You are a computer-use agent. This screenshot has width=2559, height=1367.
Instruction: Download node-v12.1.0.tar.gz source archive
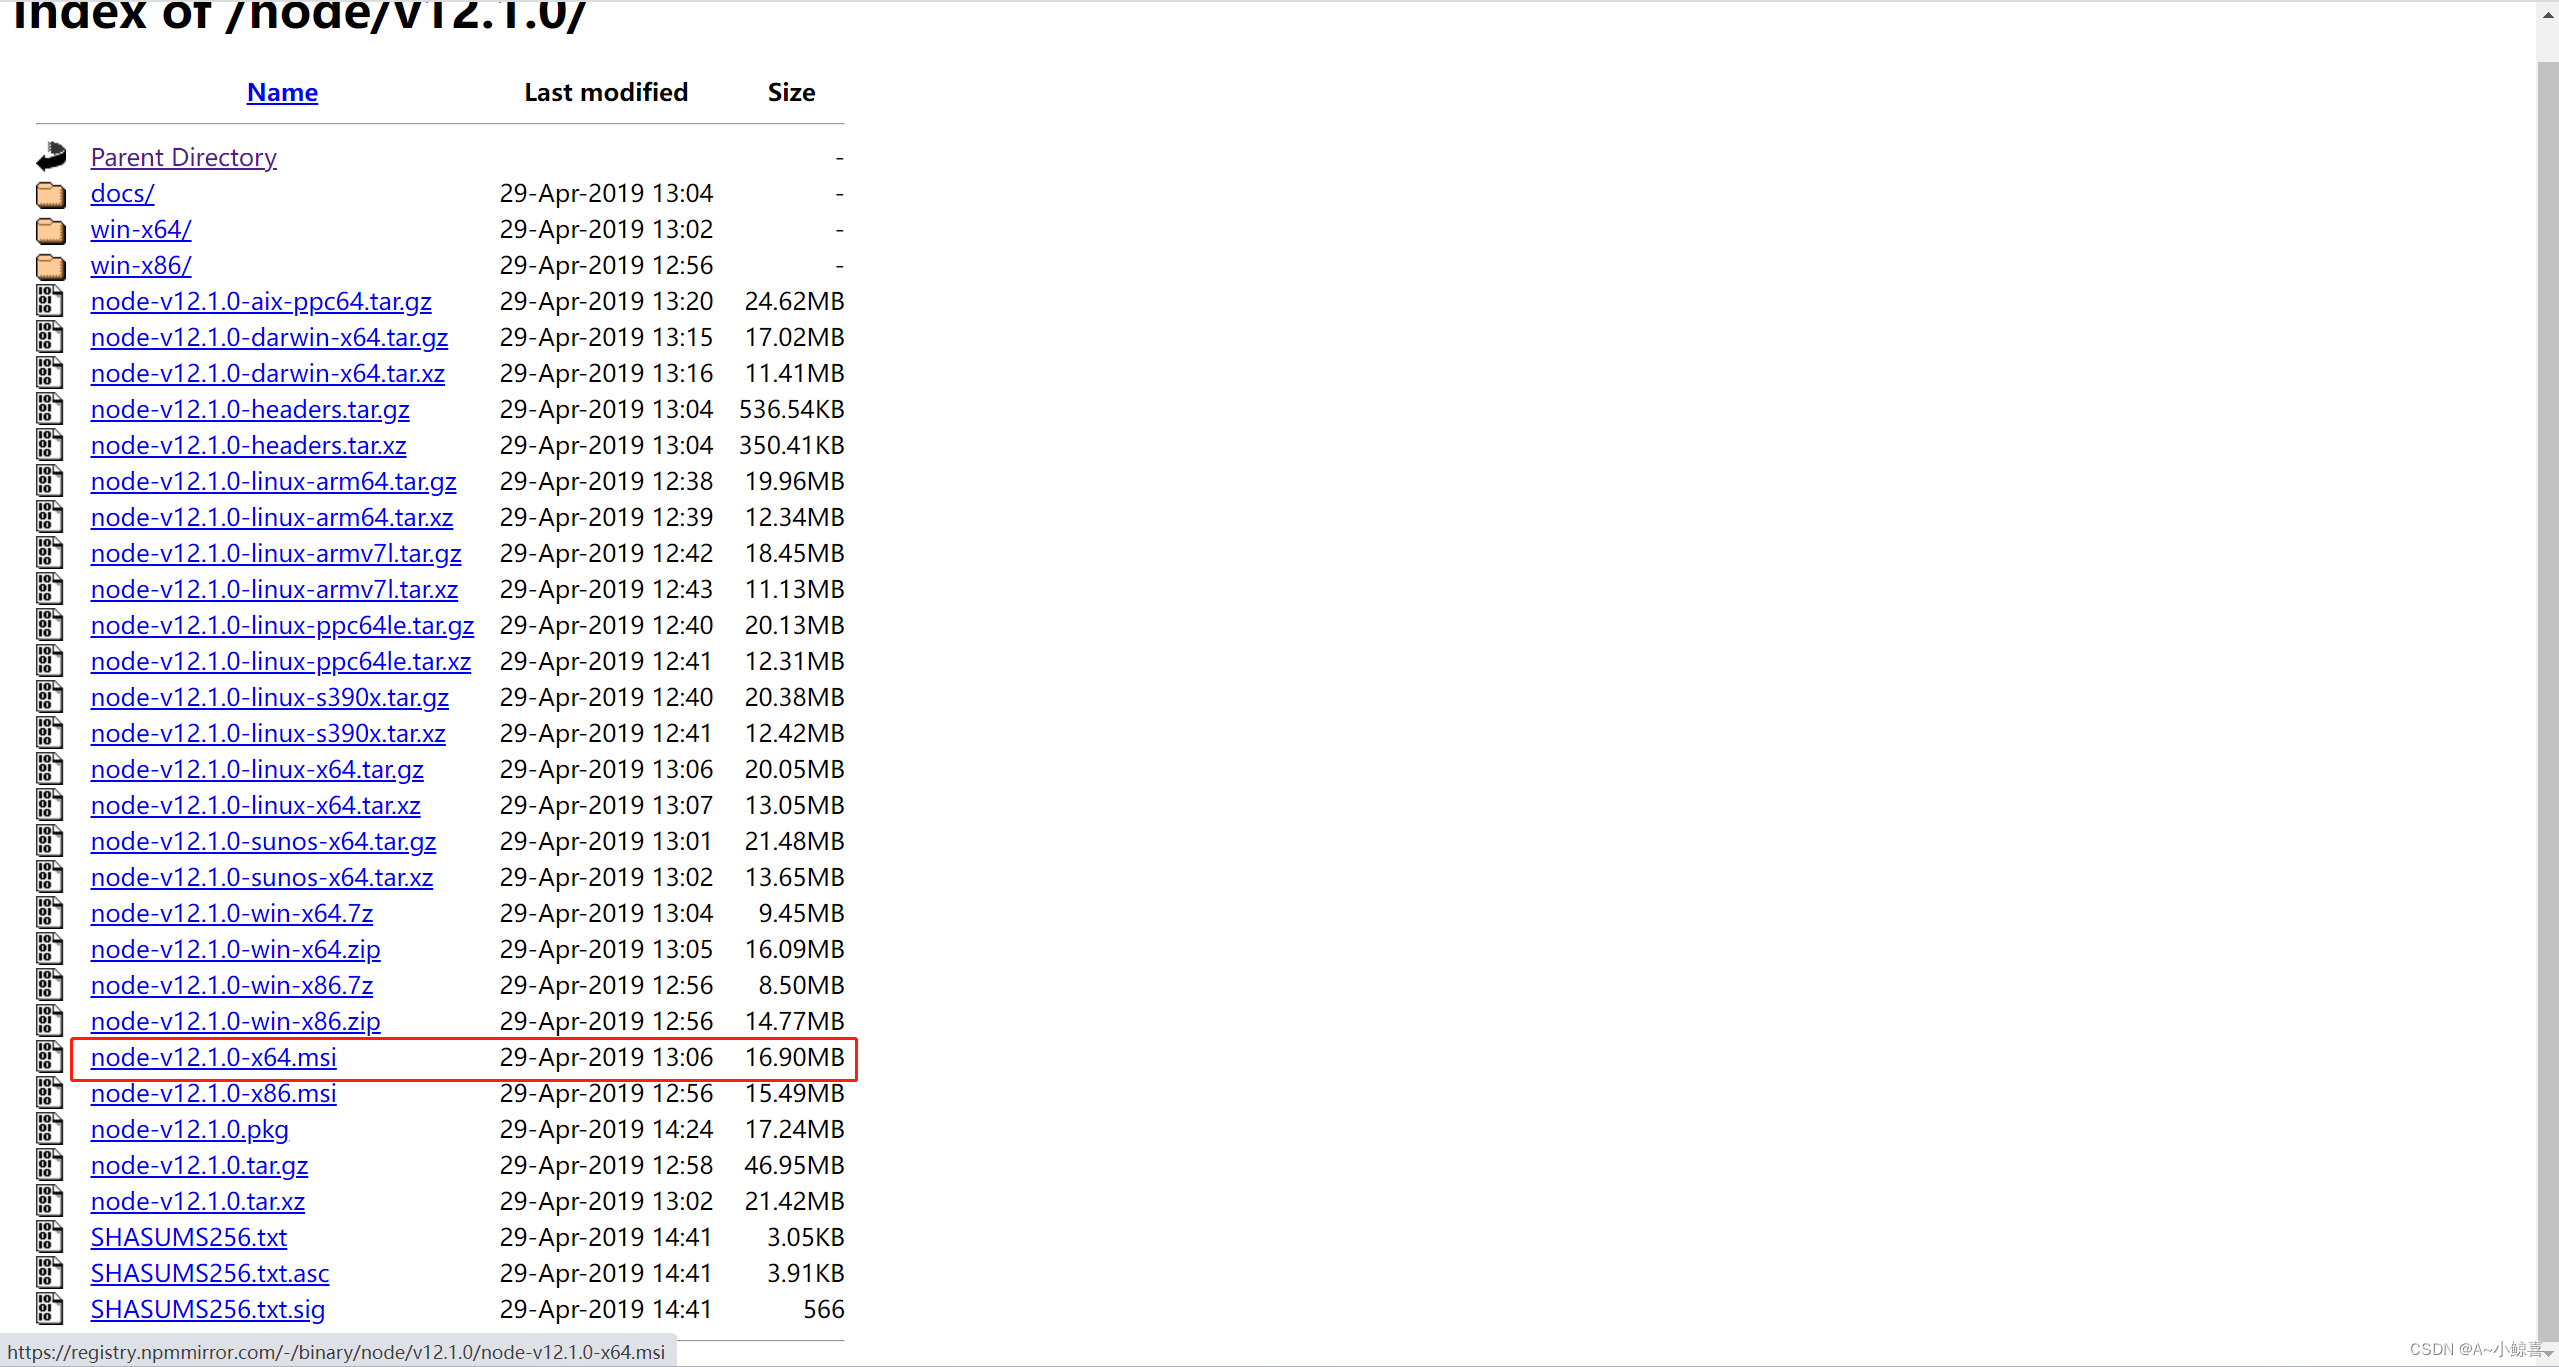coord(200,1165)
